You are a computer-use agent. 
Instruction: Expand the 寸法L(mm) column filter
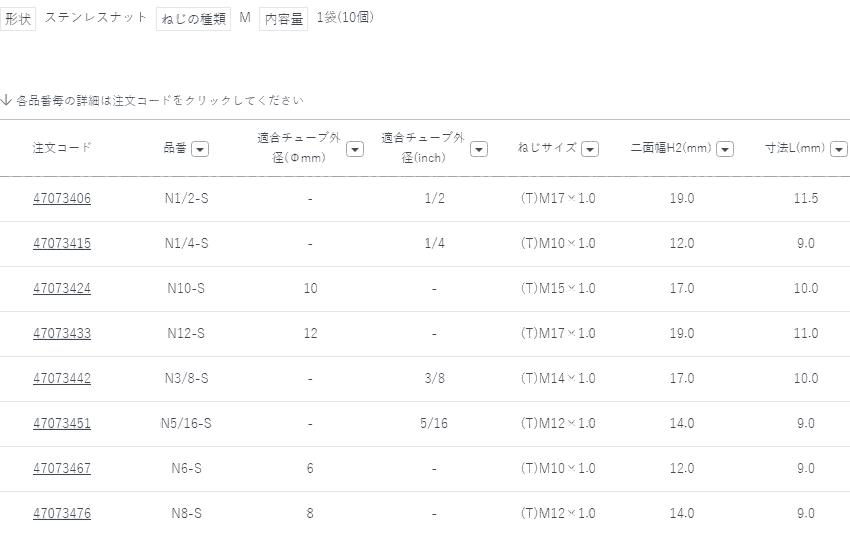838,149
